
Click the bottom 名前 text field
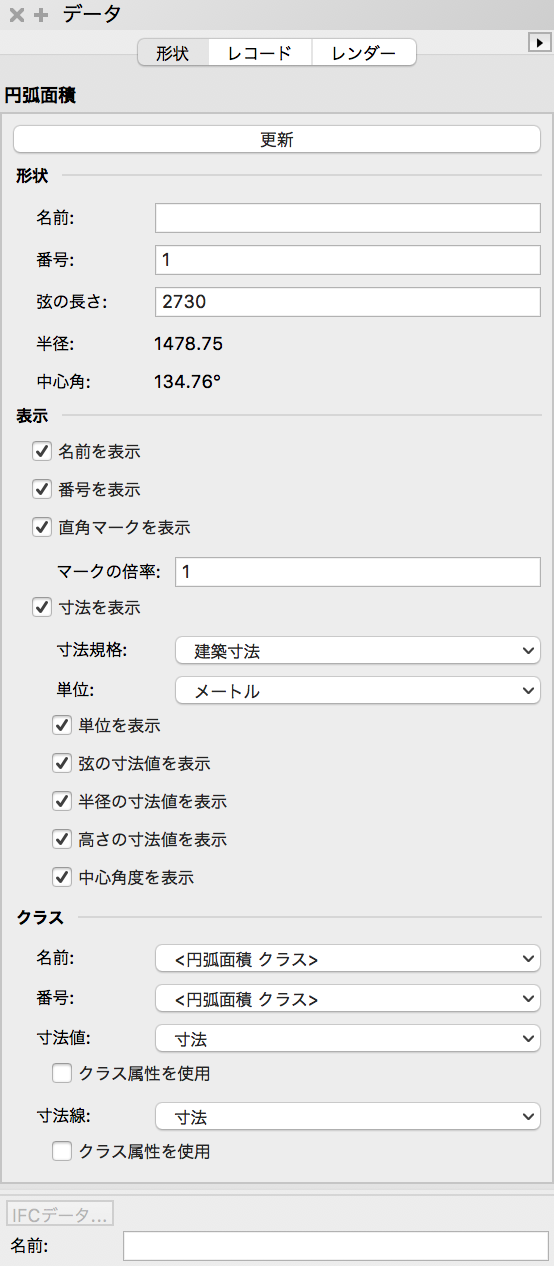336,1246
